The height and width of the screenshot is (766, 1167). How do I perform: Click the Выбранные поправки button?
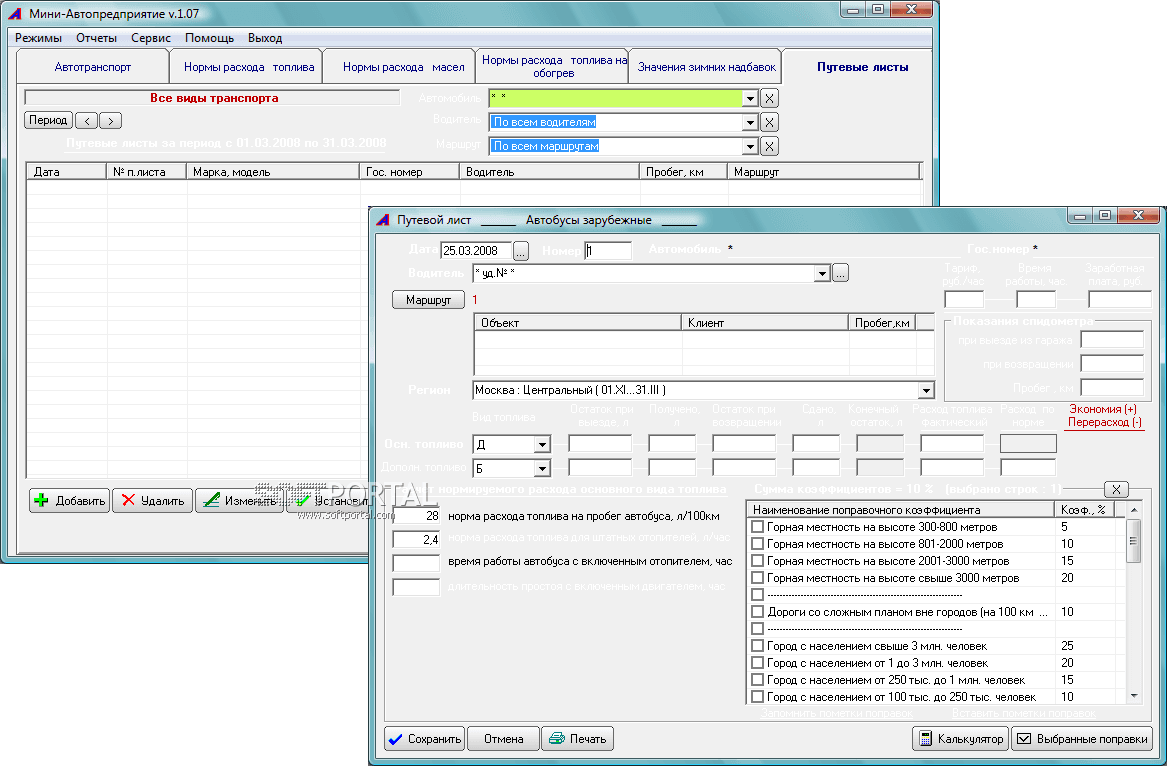[1081, 738]
